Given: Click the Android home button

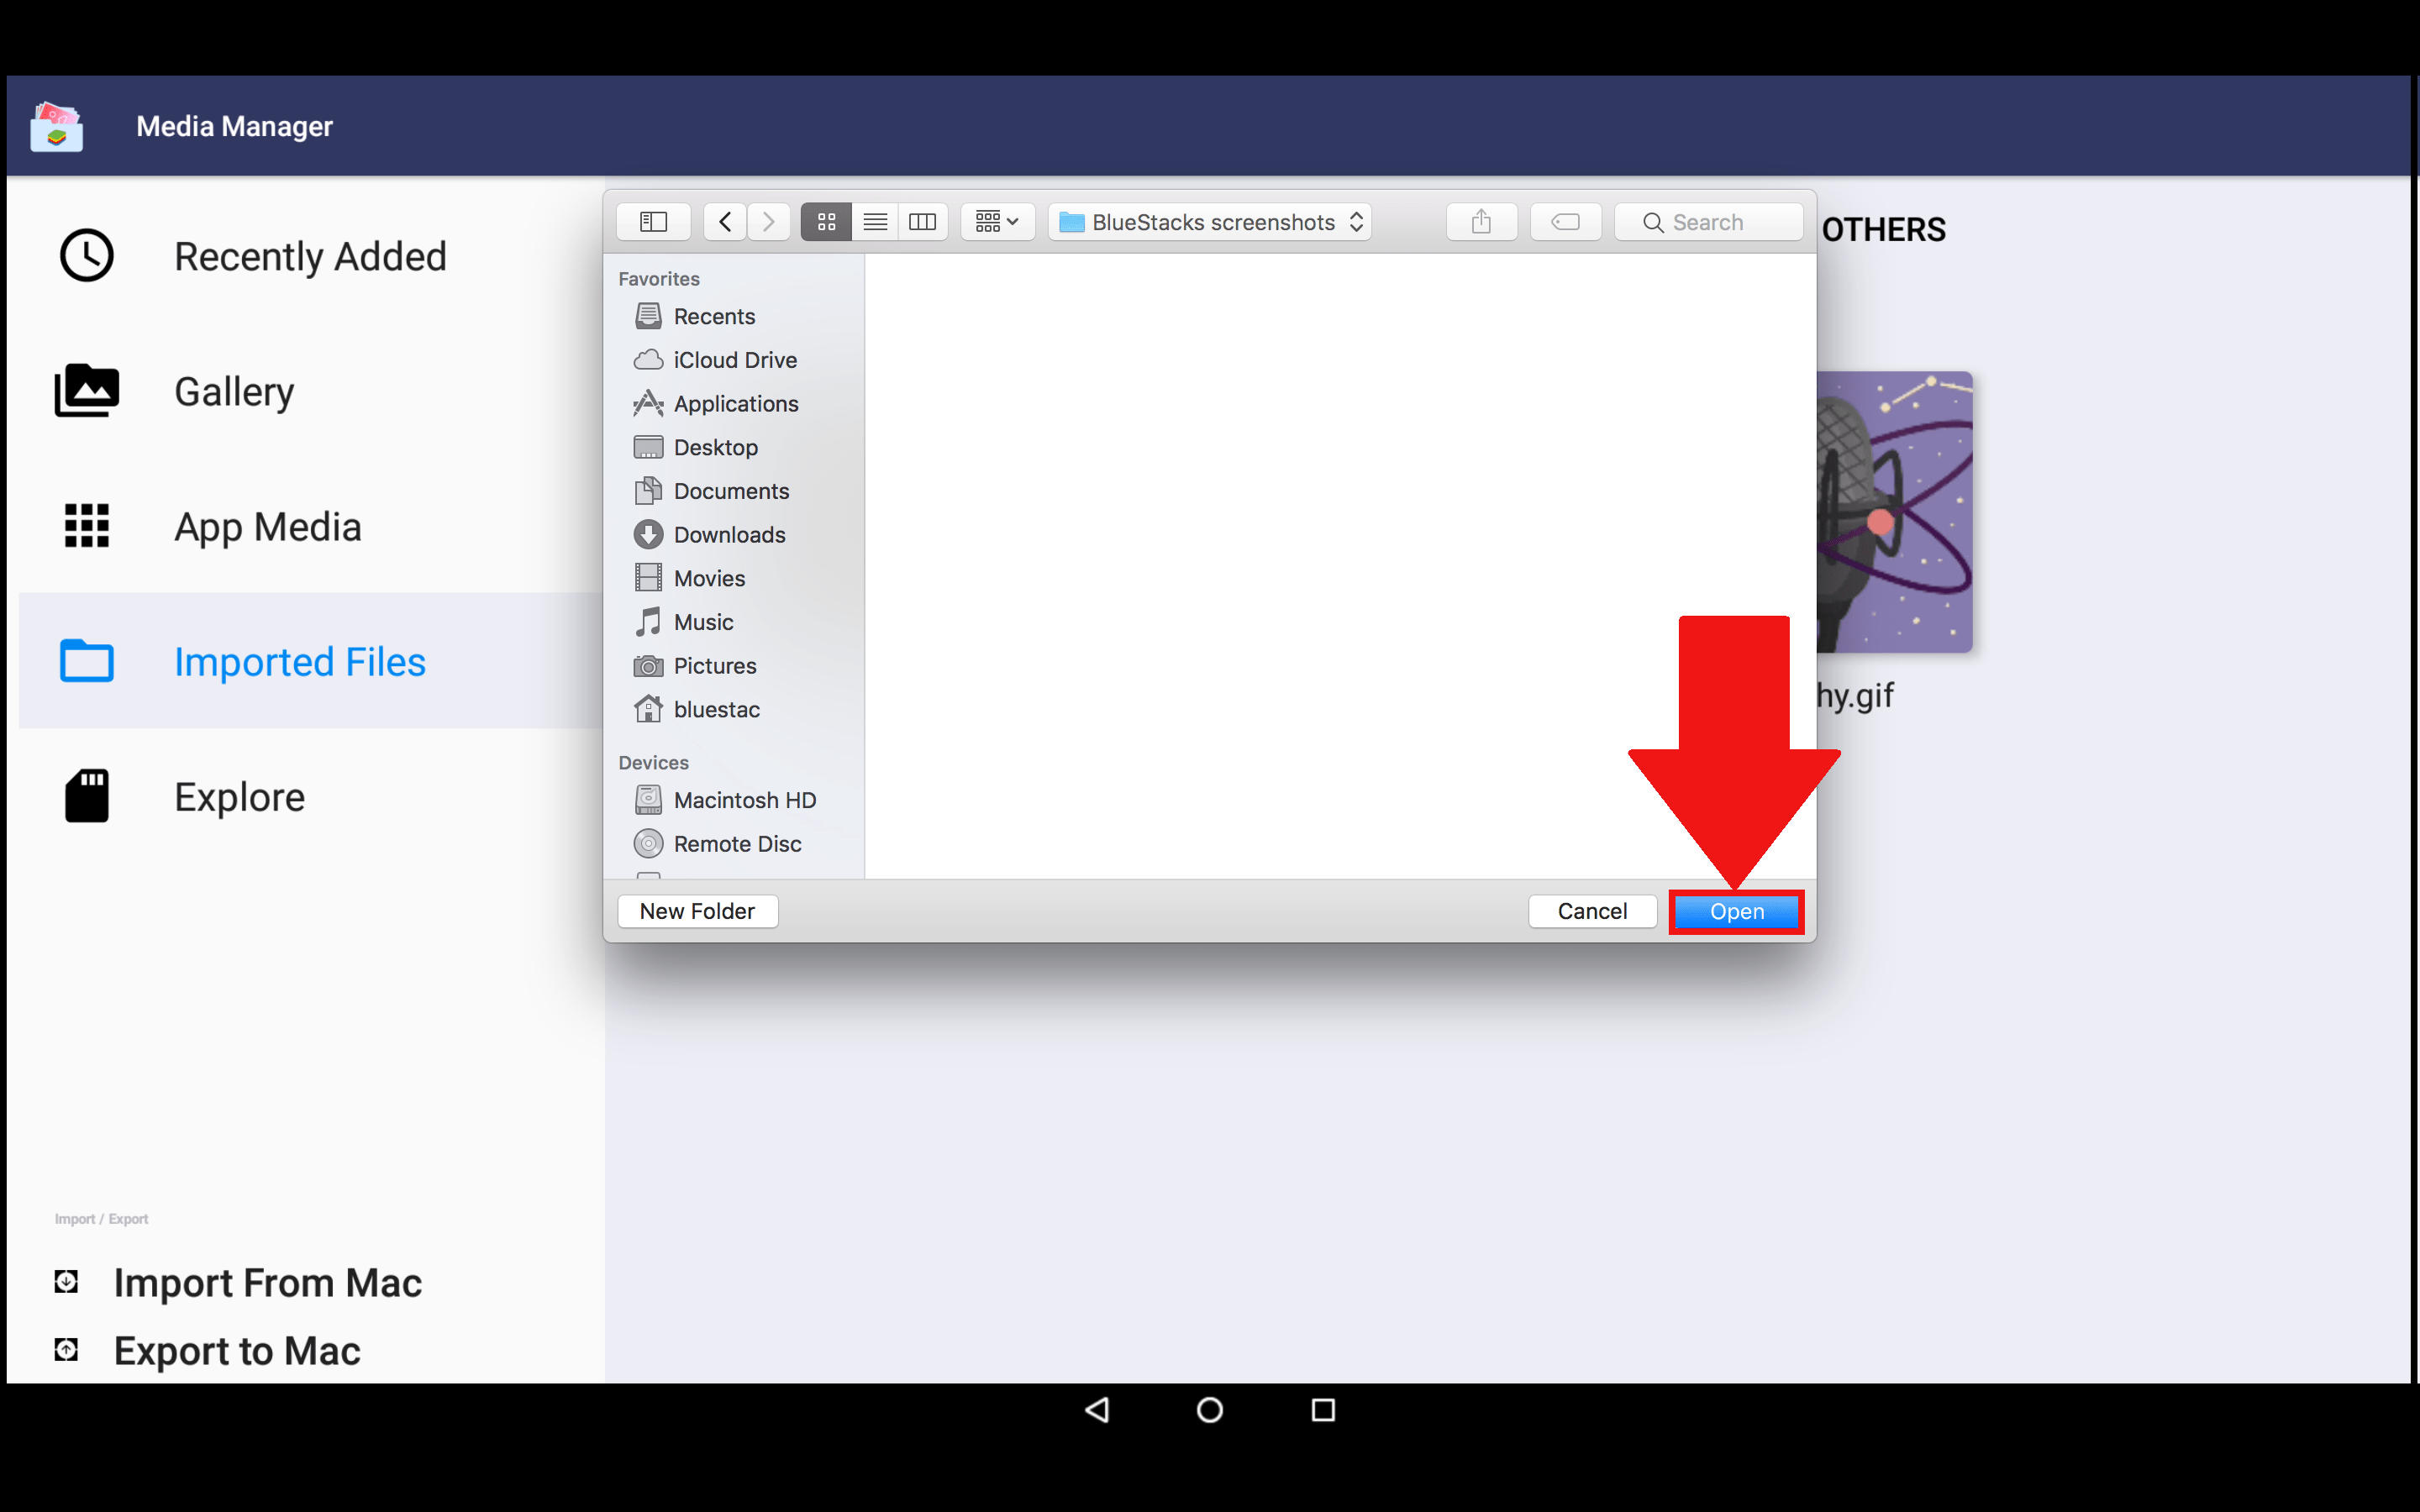Looking at the screenshot, I should (x=1209, y=1410).
